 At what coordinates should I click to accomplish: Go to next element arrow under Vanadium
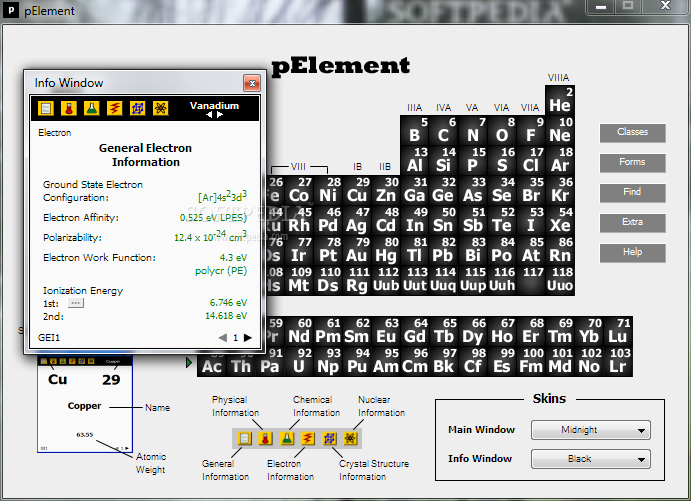click(219, 115)
